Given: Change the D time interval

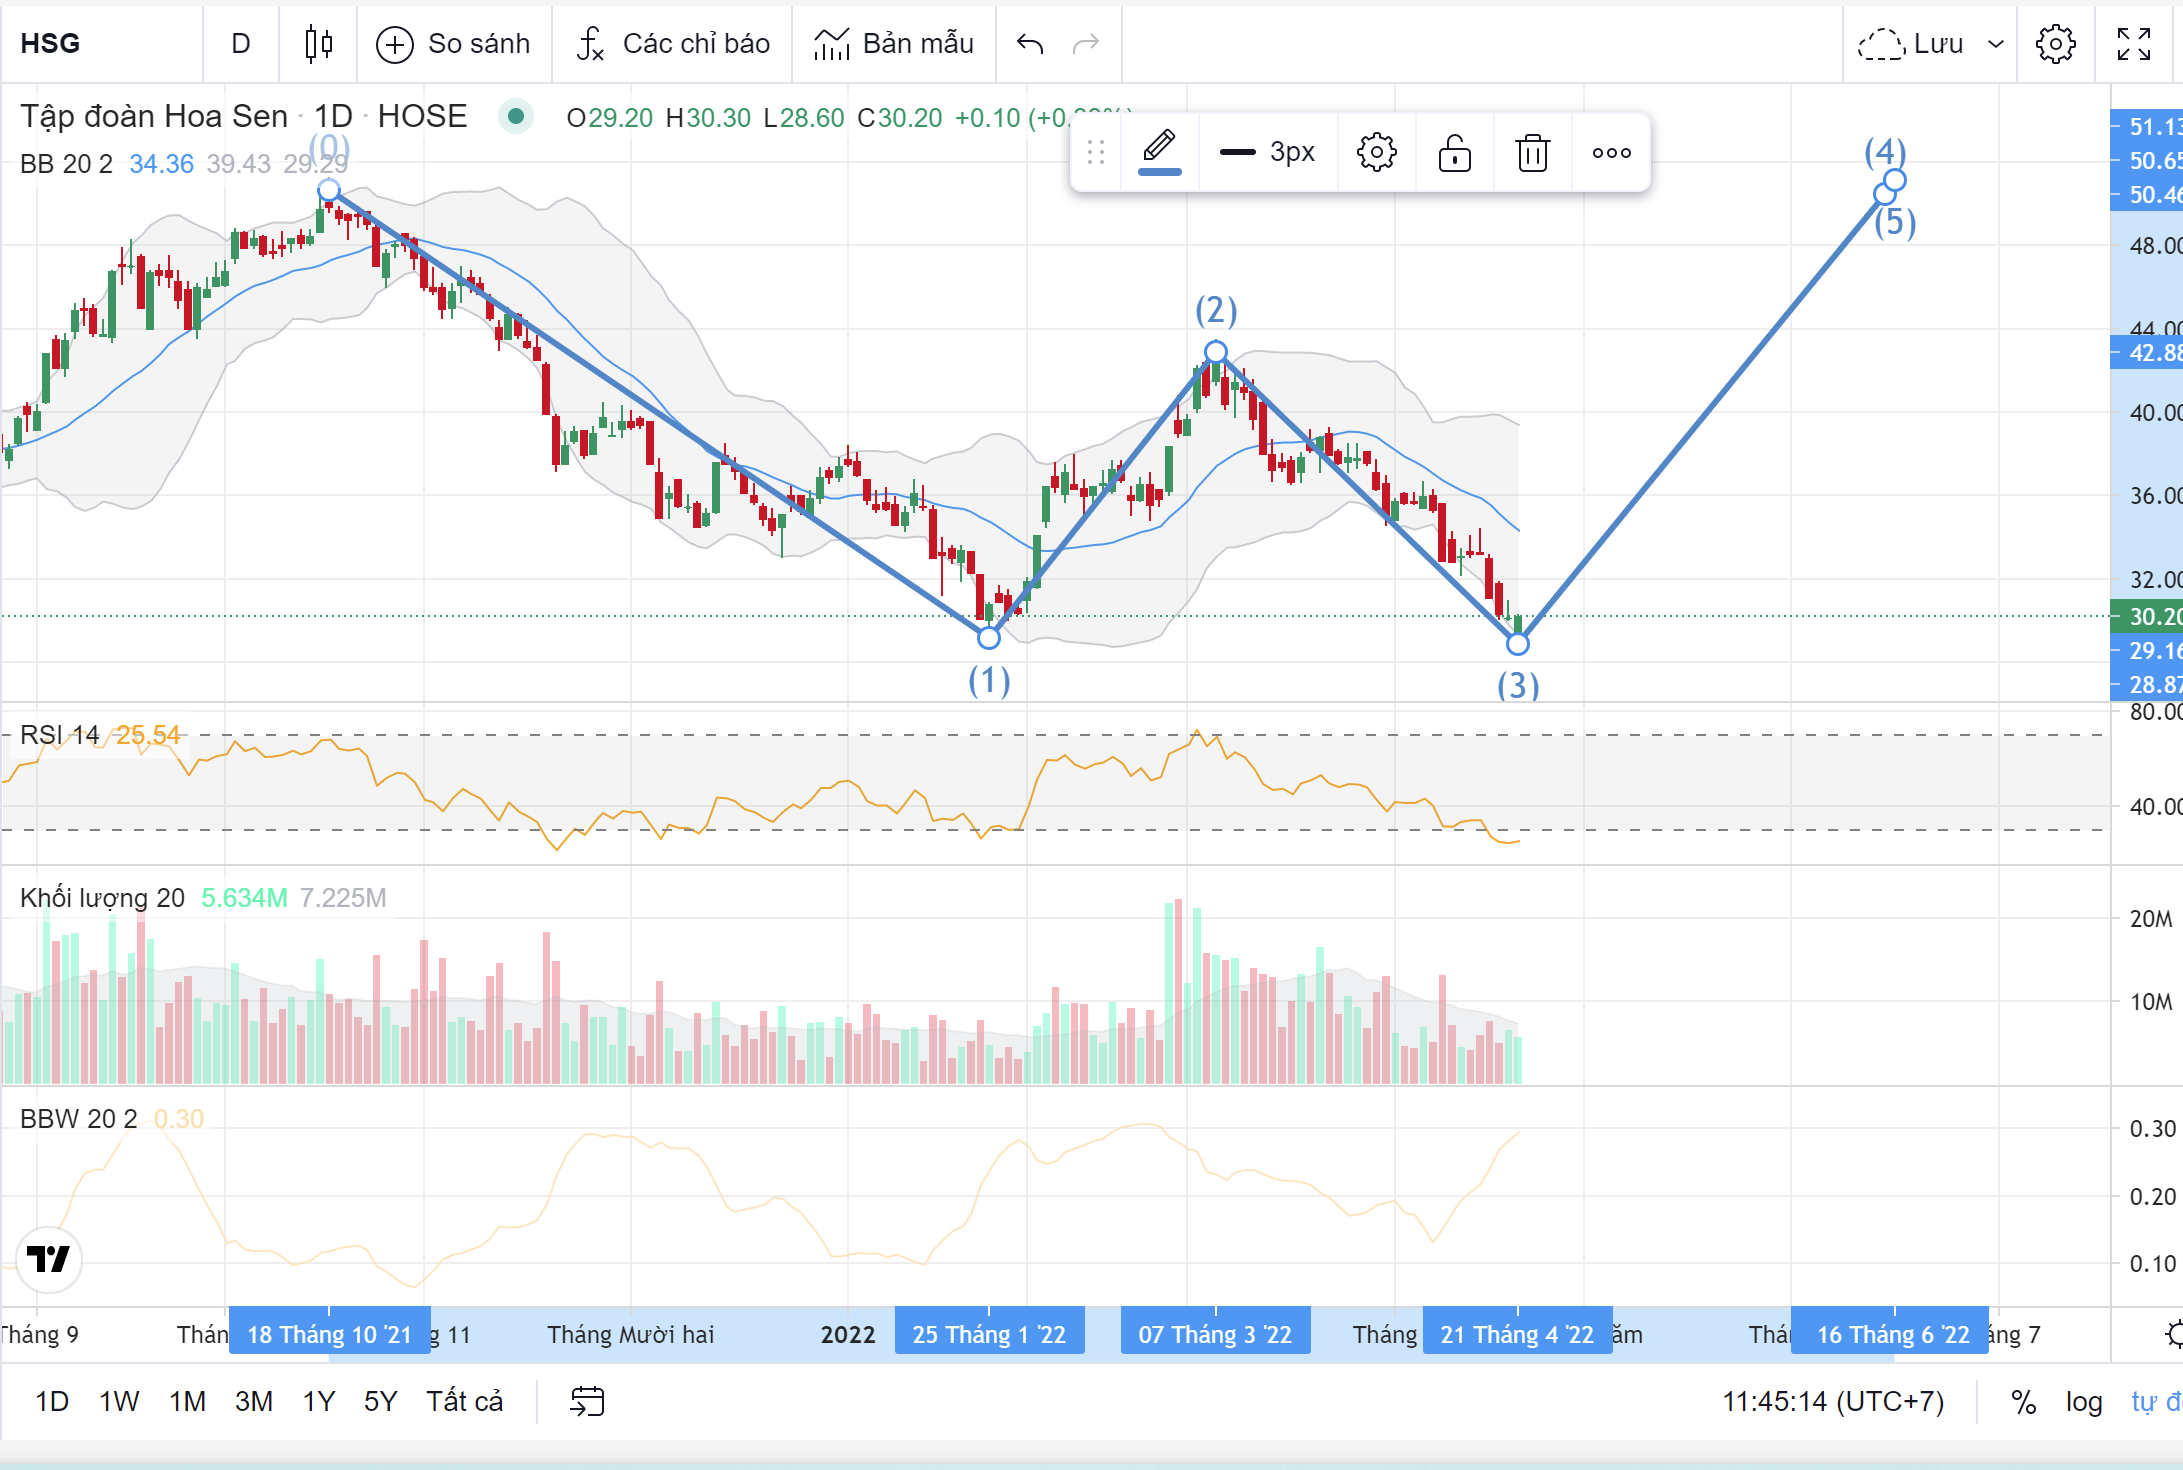Looking at the screenshot, I should point(240,44).
